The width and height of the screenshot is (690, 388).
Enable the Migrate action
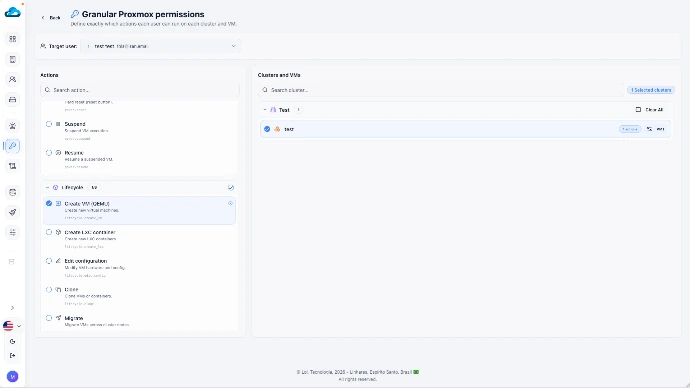coord(49,318)
